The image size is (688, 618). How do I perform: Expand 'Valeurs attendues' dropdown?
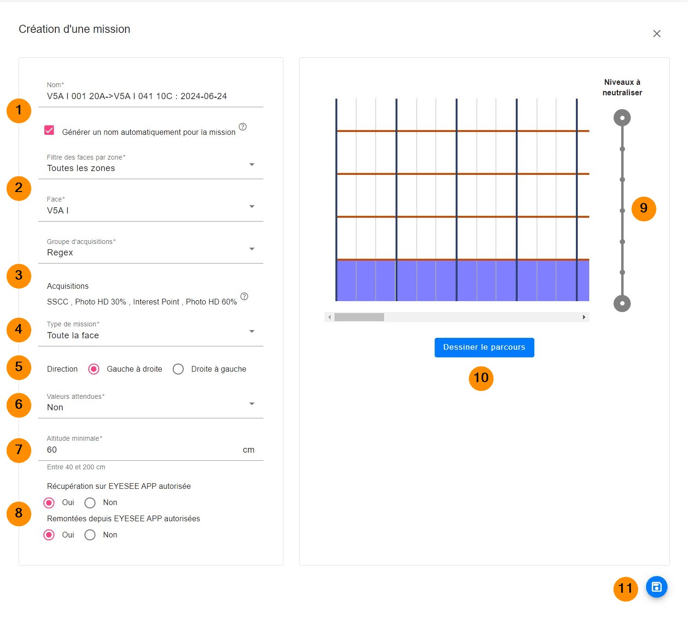point(150,407)
